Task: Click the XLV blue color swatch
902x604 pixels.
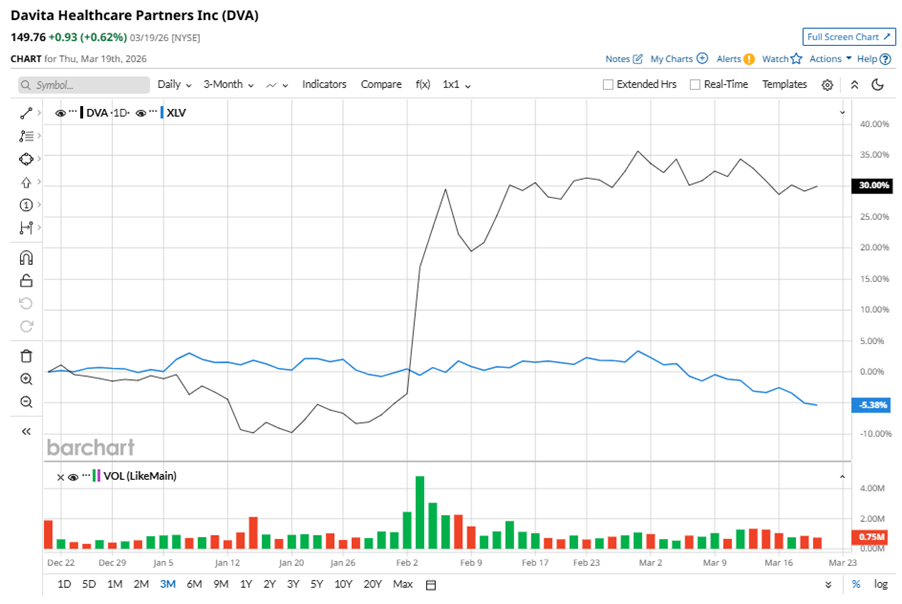Action: pos(162,113)
